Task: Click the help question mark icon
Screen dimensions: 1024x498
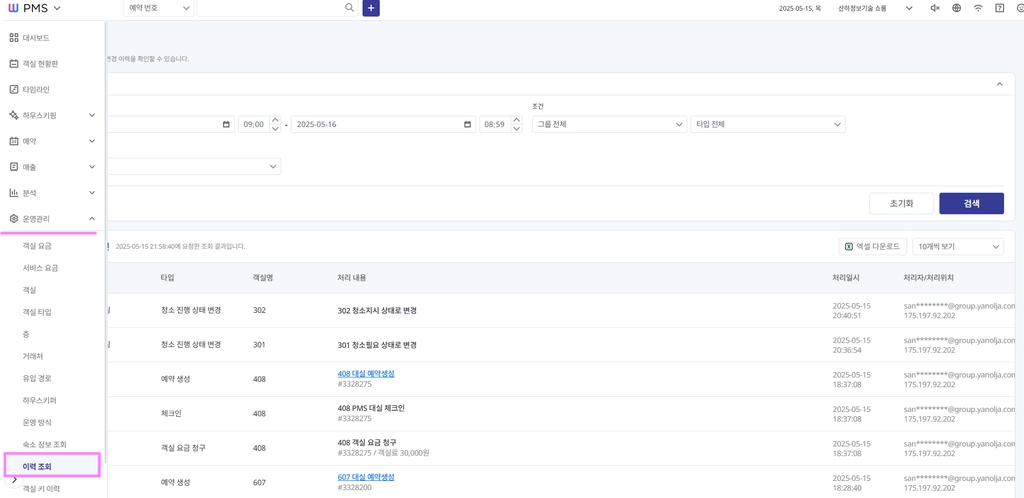Action: pos(999,8)
